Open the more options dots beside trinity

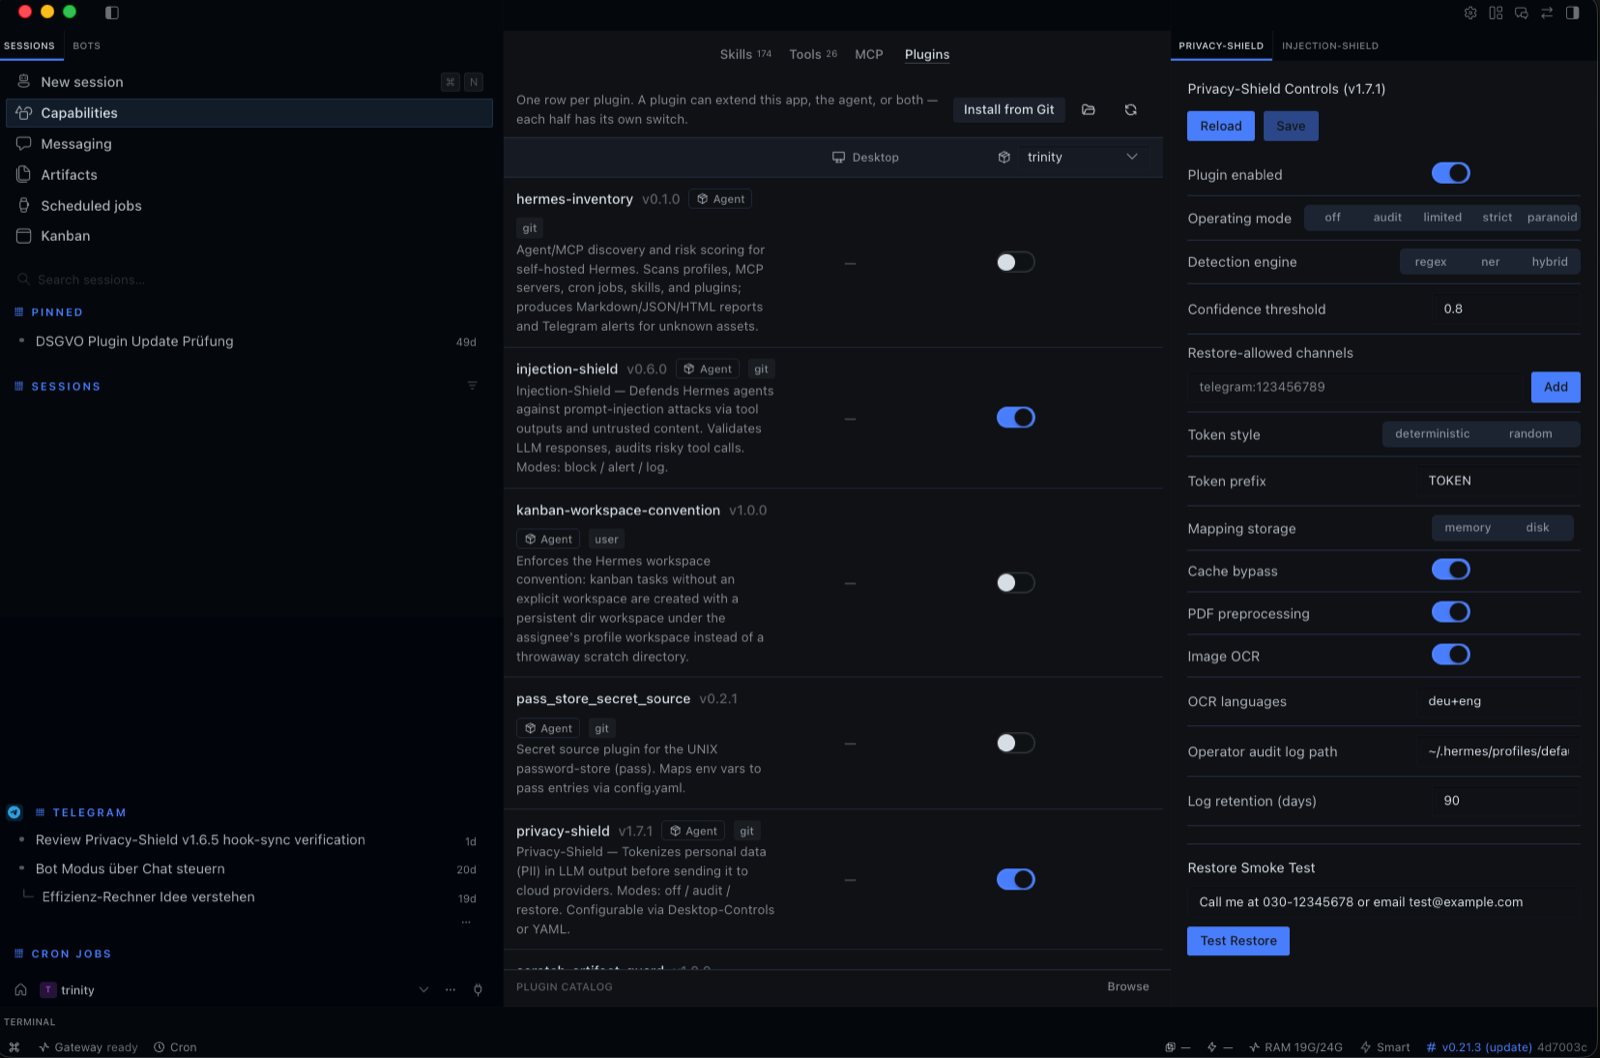point(451,990)
